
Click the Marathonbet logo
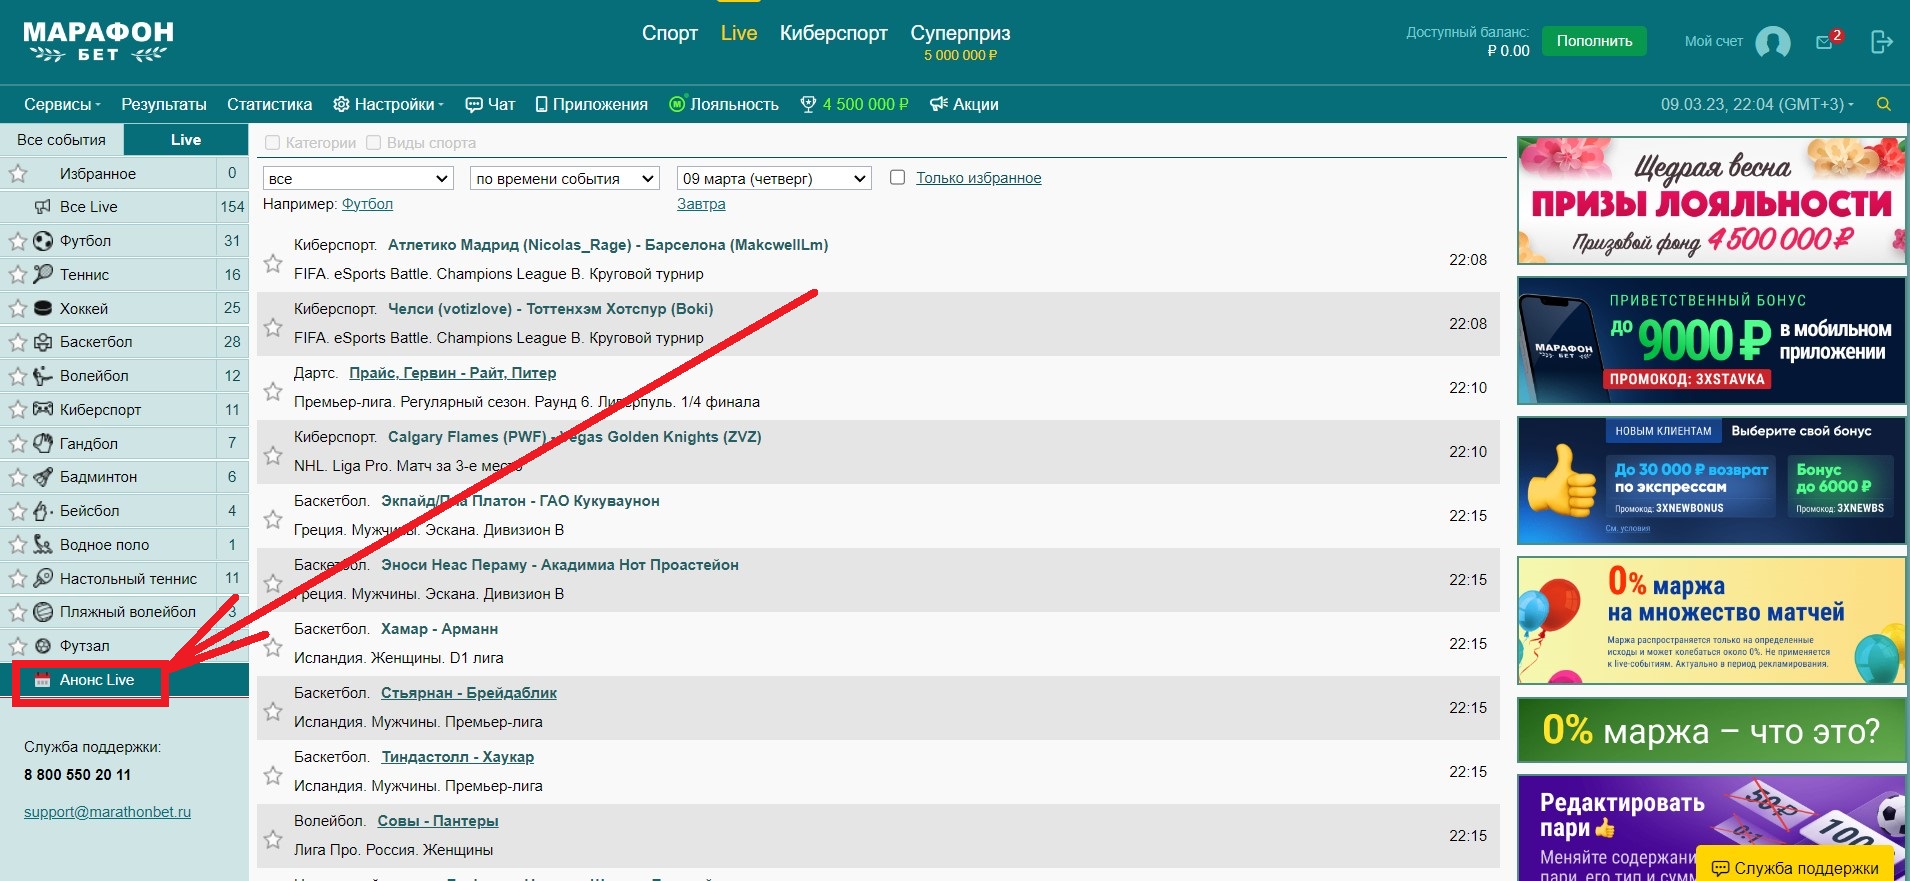[x=98, y=42]
